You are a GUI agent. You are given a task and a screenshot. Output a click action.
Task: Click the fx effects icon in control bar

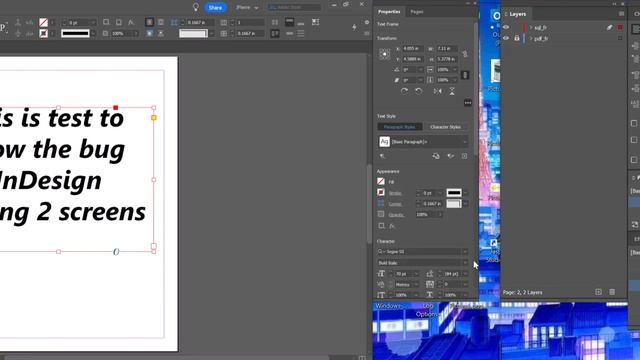131,22
